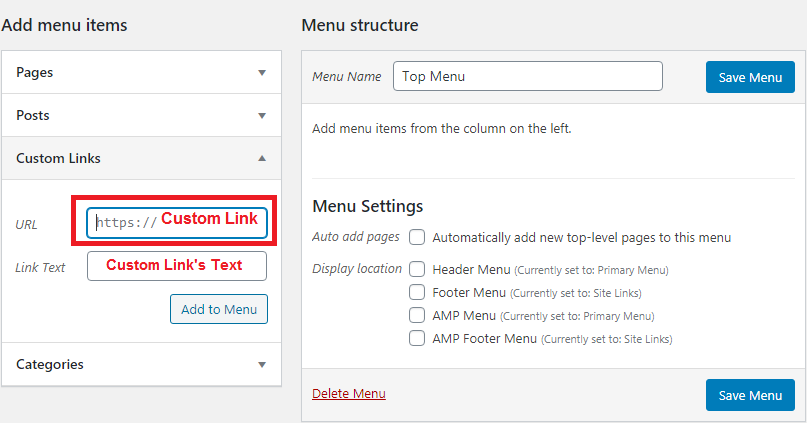The width and height of the screenshot is (807, 423).
Task: Enable automatically add new top-level pages
Action: (417, 237)
